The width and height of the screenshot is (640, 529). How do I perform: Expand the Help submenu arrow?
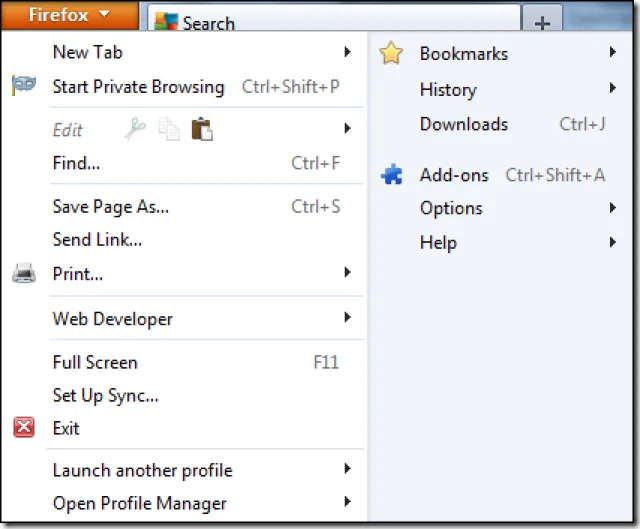point(612,242)
